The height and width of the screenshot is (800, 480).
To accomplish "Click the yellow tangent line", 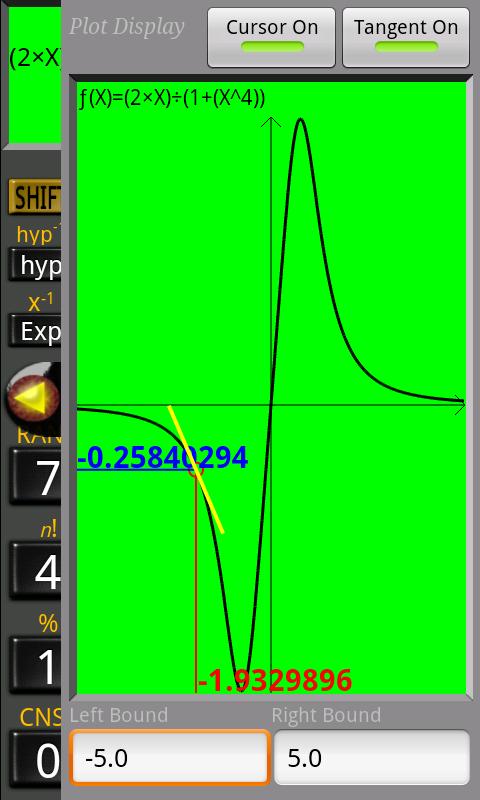I will coord(197,469).
